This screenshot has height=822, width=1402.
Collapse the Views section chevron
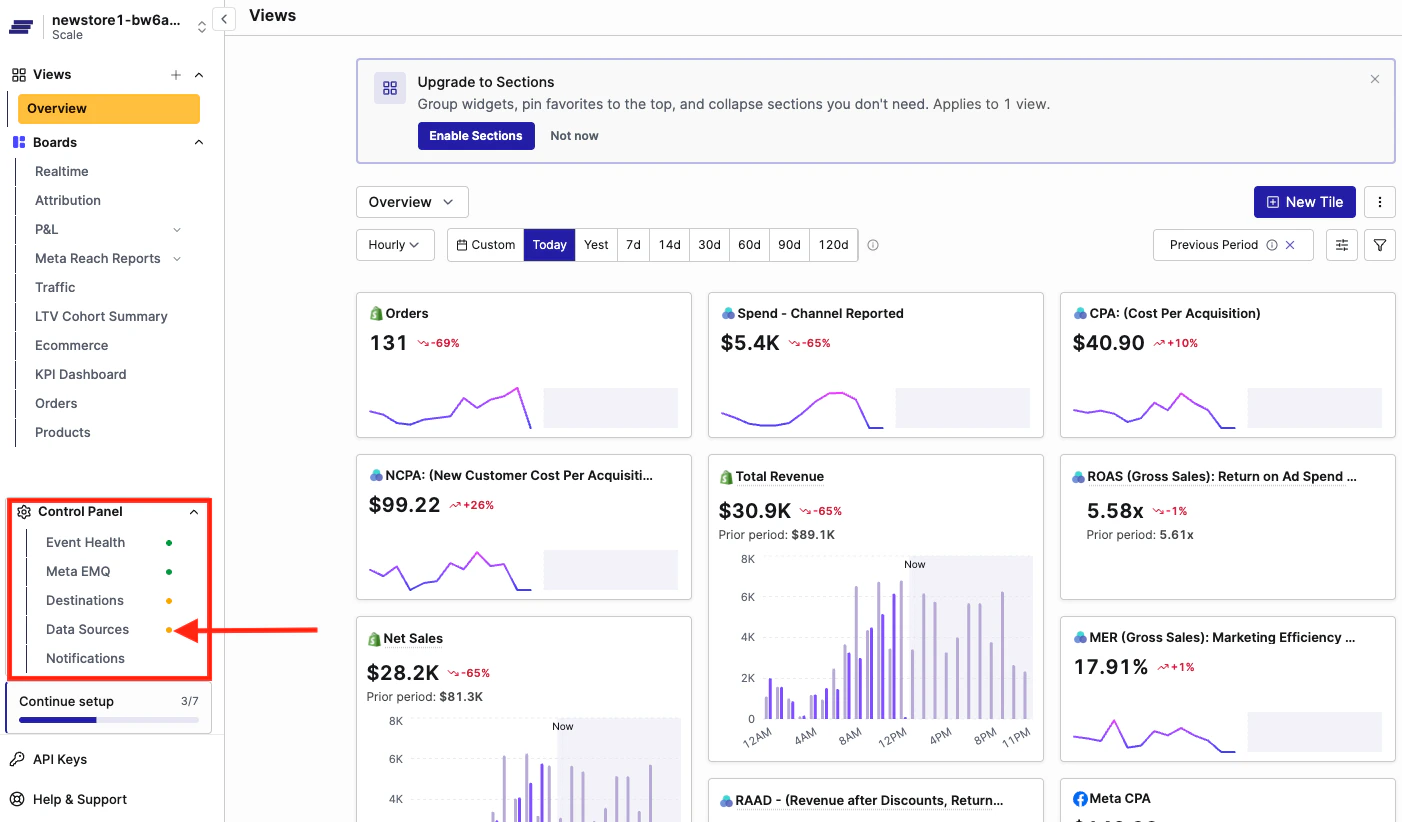199,75
